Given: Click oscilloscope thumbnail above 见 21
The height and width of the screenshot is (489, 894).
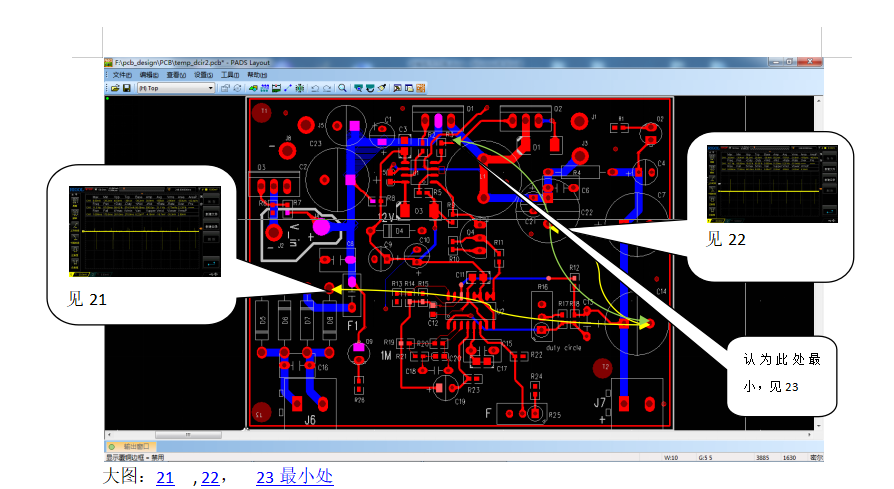Looking at the screenshot, I should [145, 231].
